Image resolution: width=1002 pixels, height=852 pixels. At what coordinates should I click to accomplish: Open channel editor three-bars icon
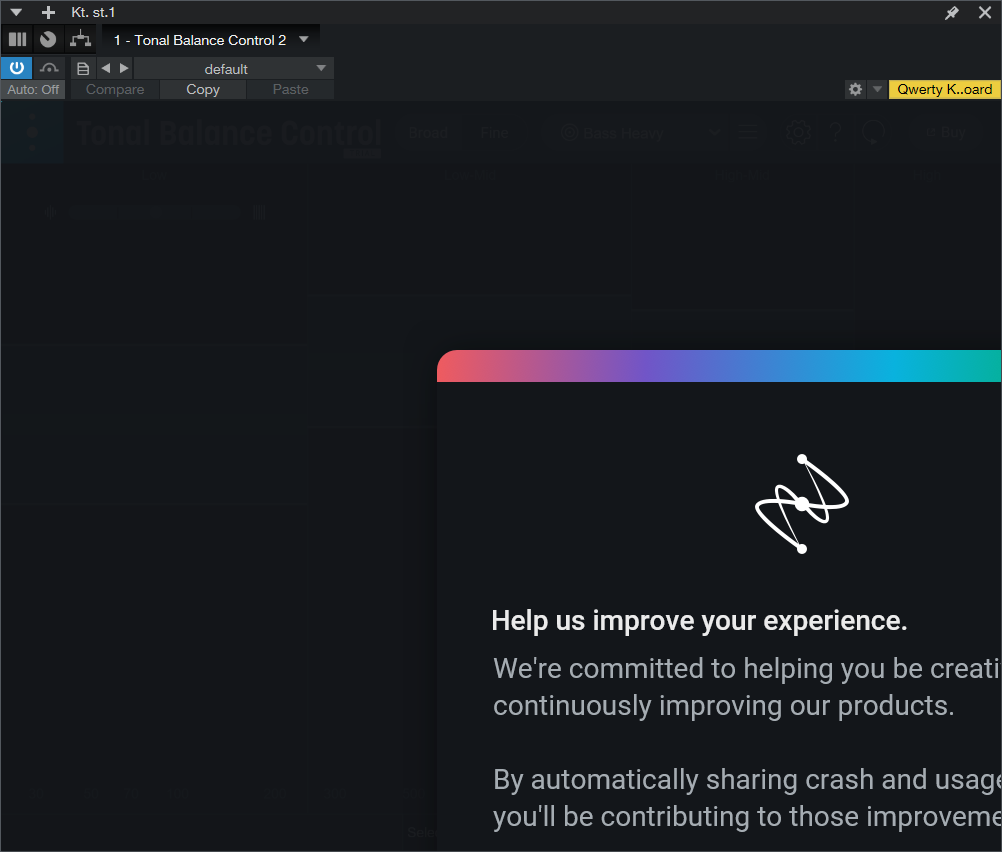(x=17, y=40)
